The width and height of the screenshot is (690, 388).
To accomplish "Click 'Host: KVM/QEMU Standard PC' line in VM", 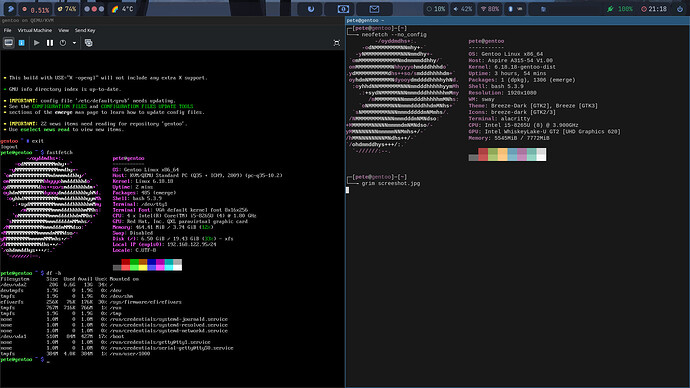I will (197, 176).
